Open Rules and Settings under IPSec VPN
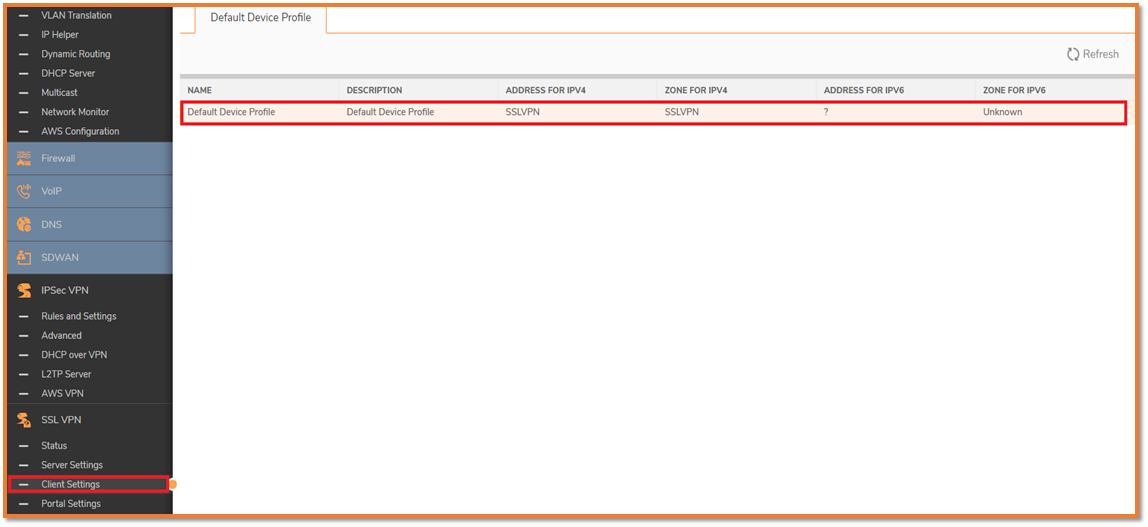 point(78,316)
